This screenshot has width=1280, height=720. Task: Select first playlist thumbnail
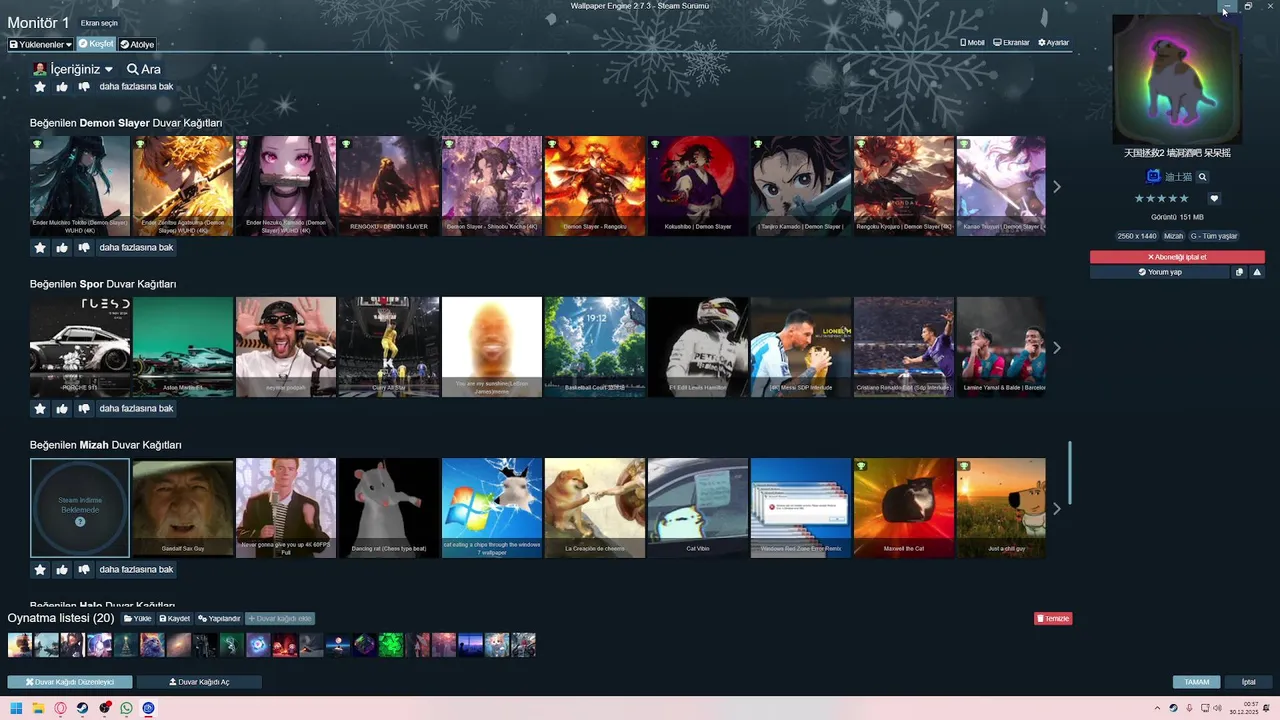[x=20, y=645]
